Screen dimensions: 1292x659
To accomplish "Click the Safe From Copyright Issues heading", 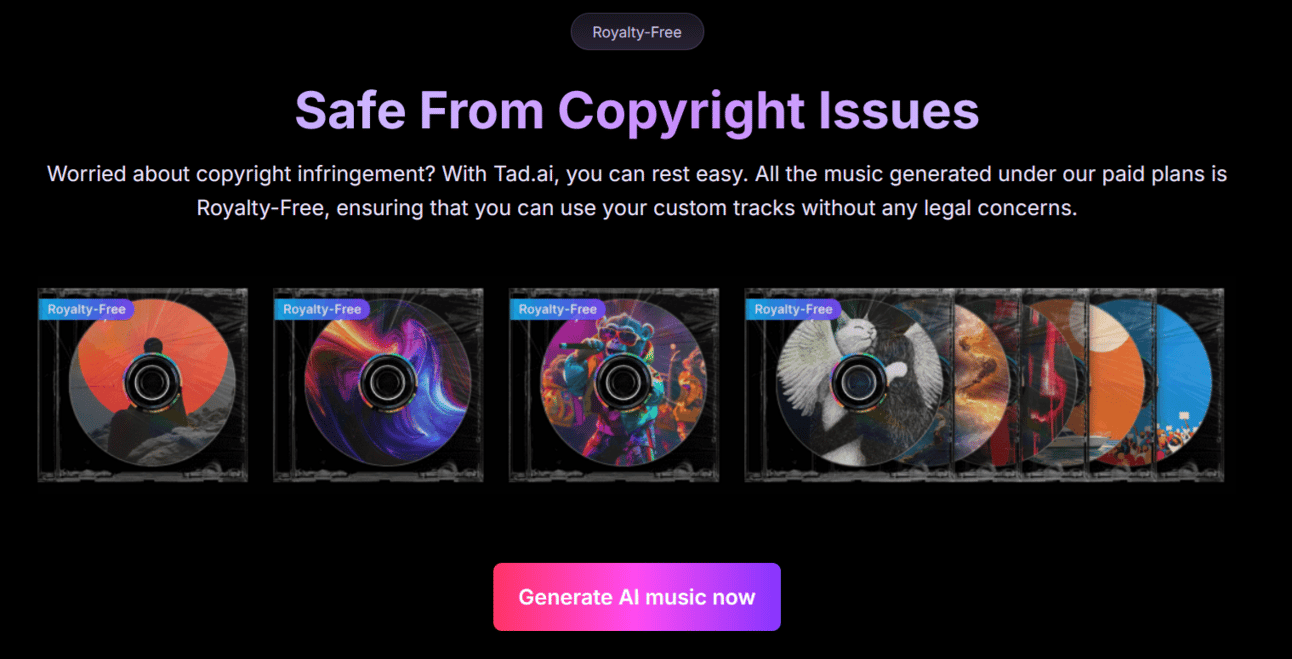I will point(637,110).
